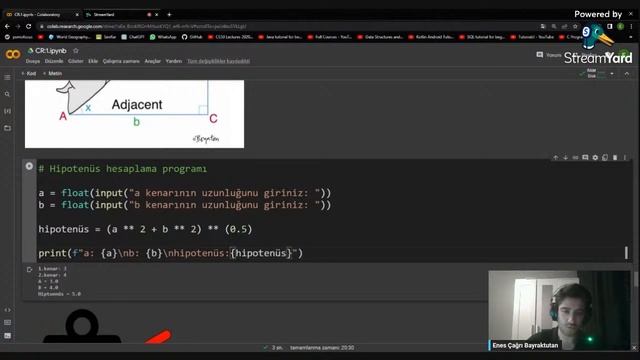Move the code cell down
The width and height of the screenshot is (640, 360).
click(x=565, y=158)
